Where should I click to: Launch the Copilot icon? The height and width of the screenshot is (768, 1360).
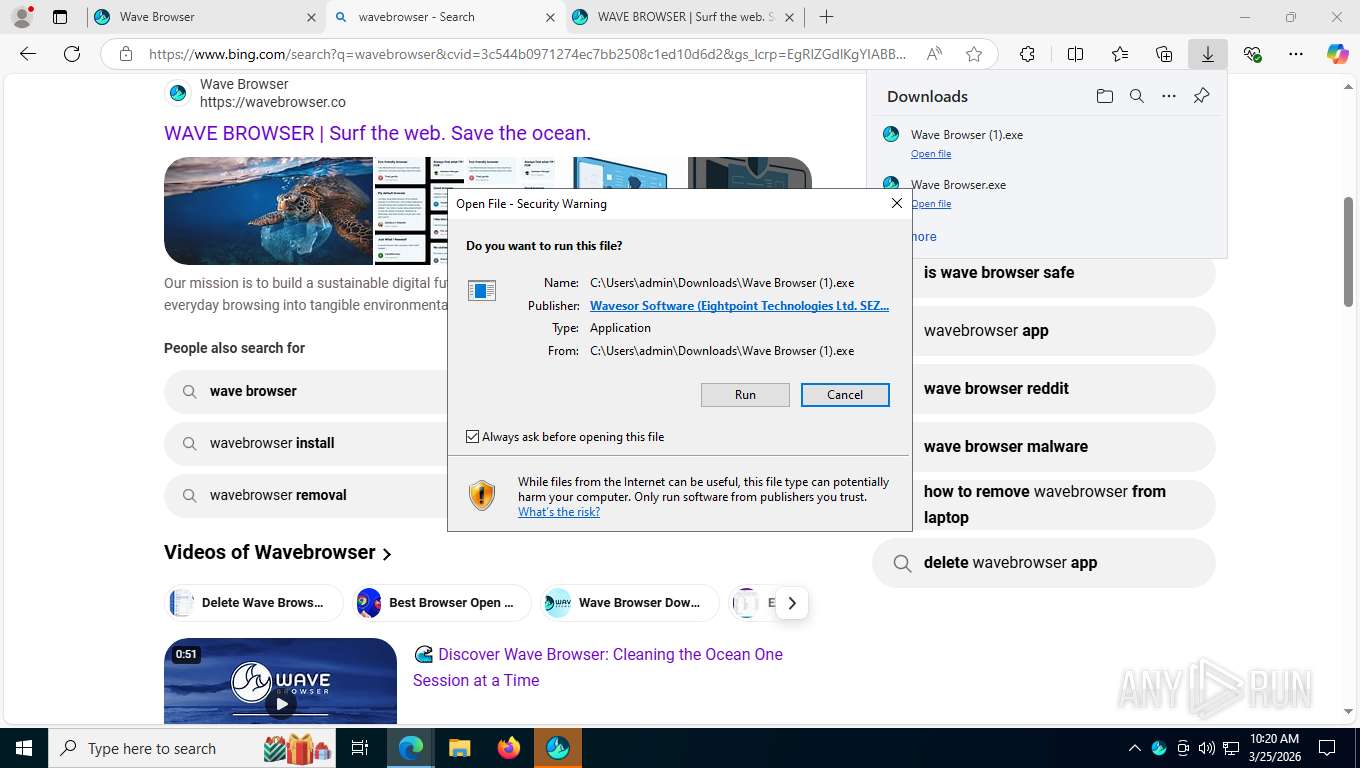[1337, 54]
